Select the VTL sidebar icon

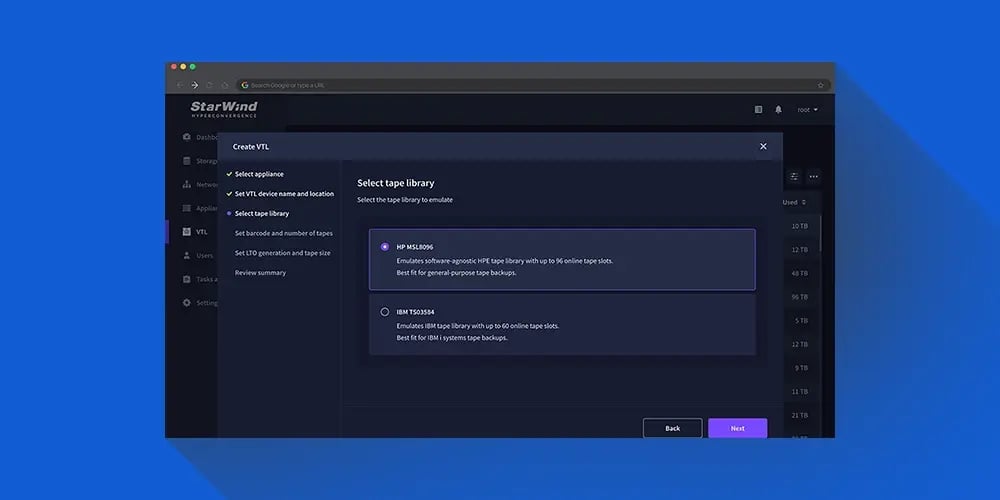coord(187,232)
